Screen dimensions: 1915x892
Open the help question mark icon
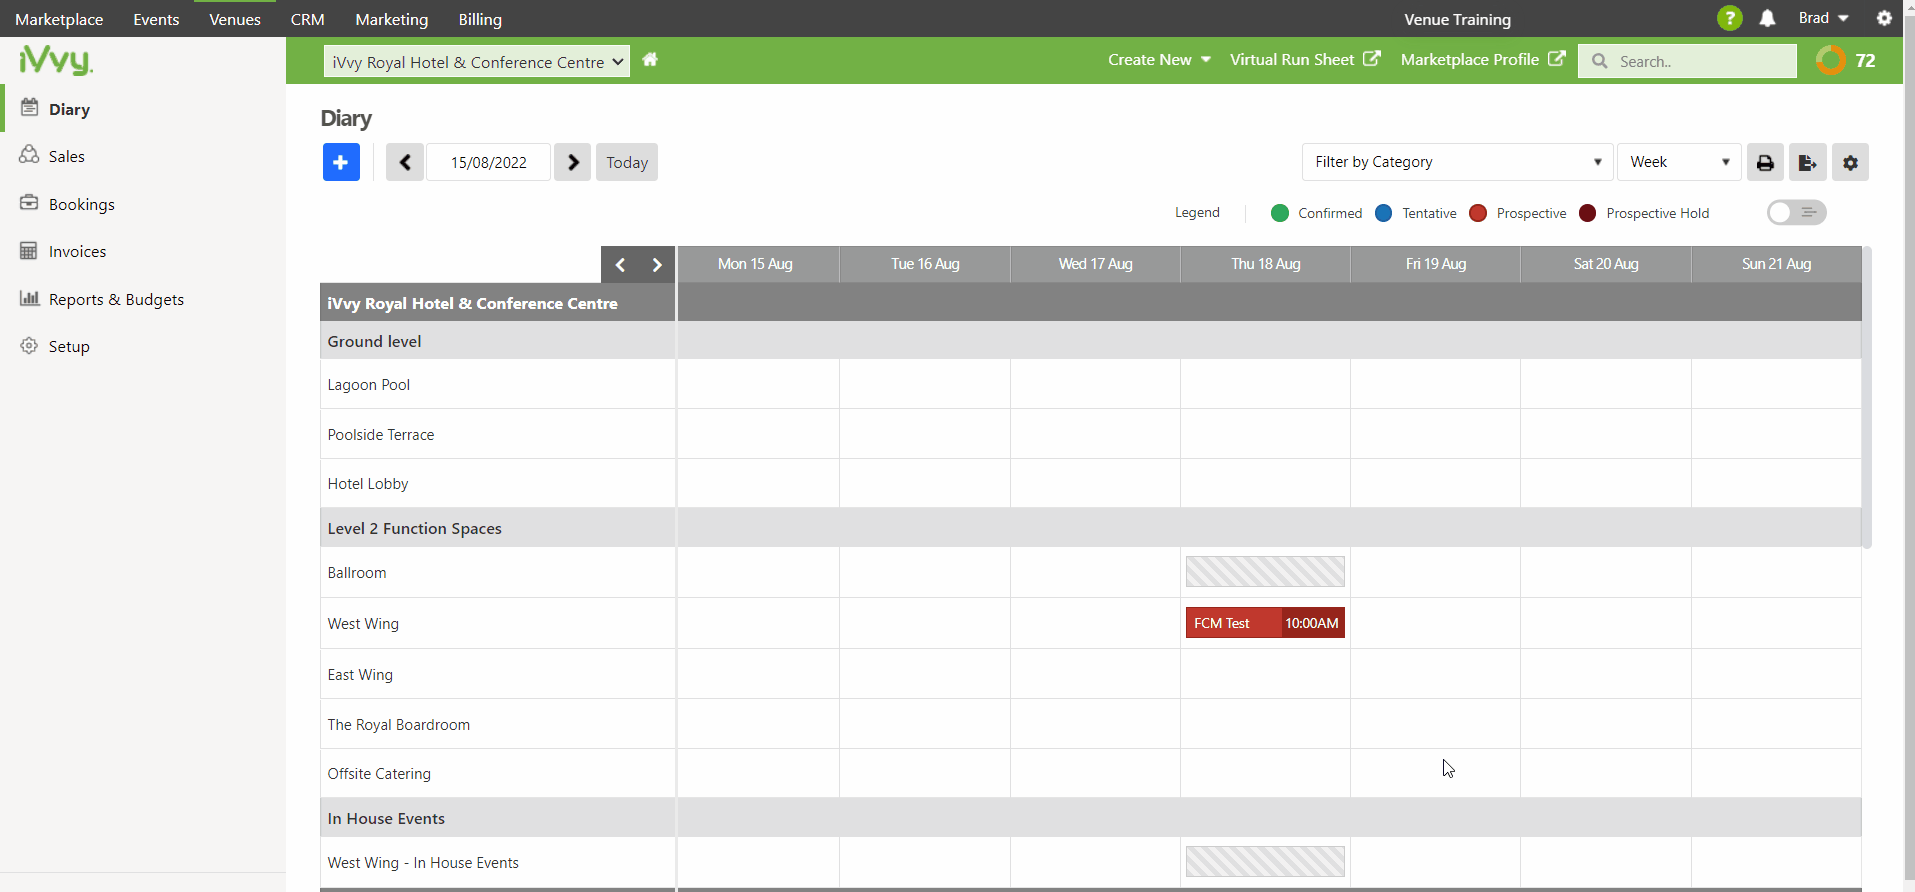1729,18
